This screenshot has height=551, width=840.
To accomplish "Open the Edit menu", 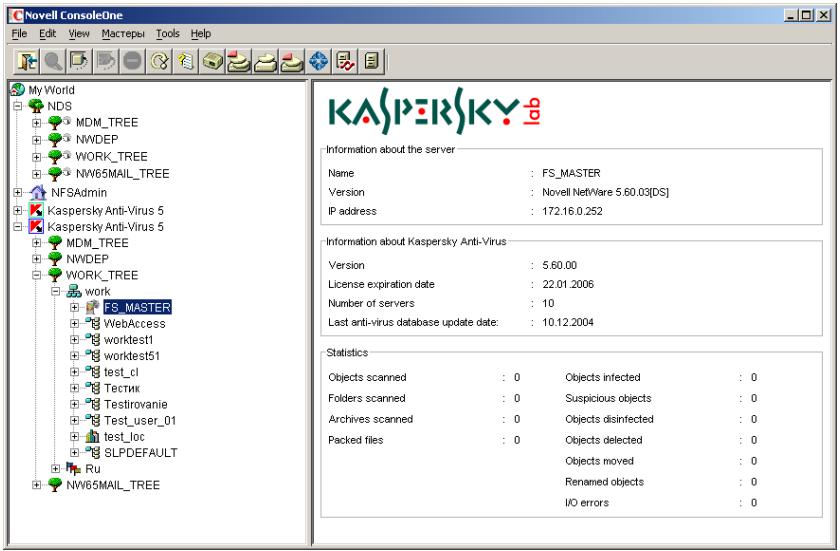I will (x=47, y=33).
